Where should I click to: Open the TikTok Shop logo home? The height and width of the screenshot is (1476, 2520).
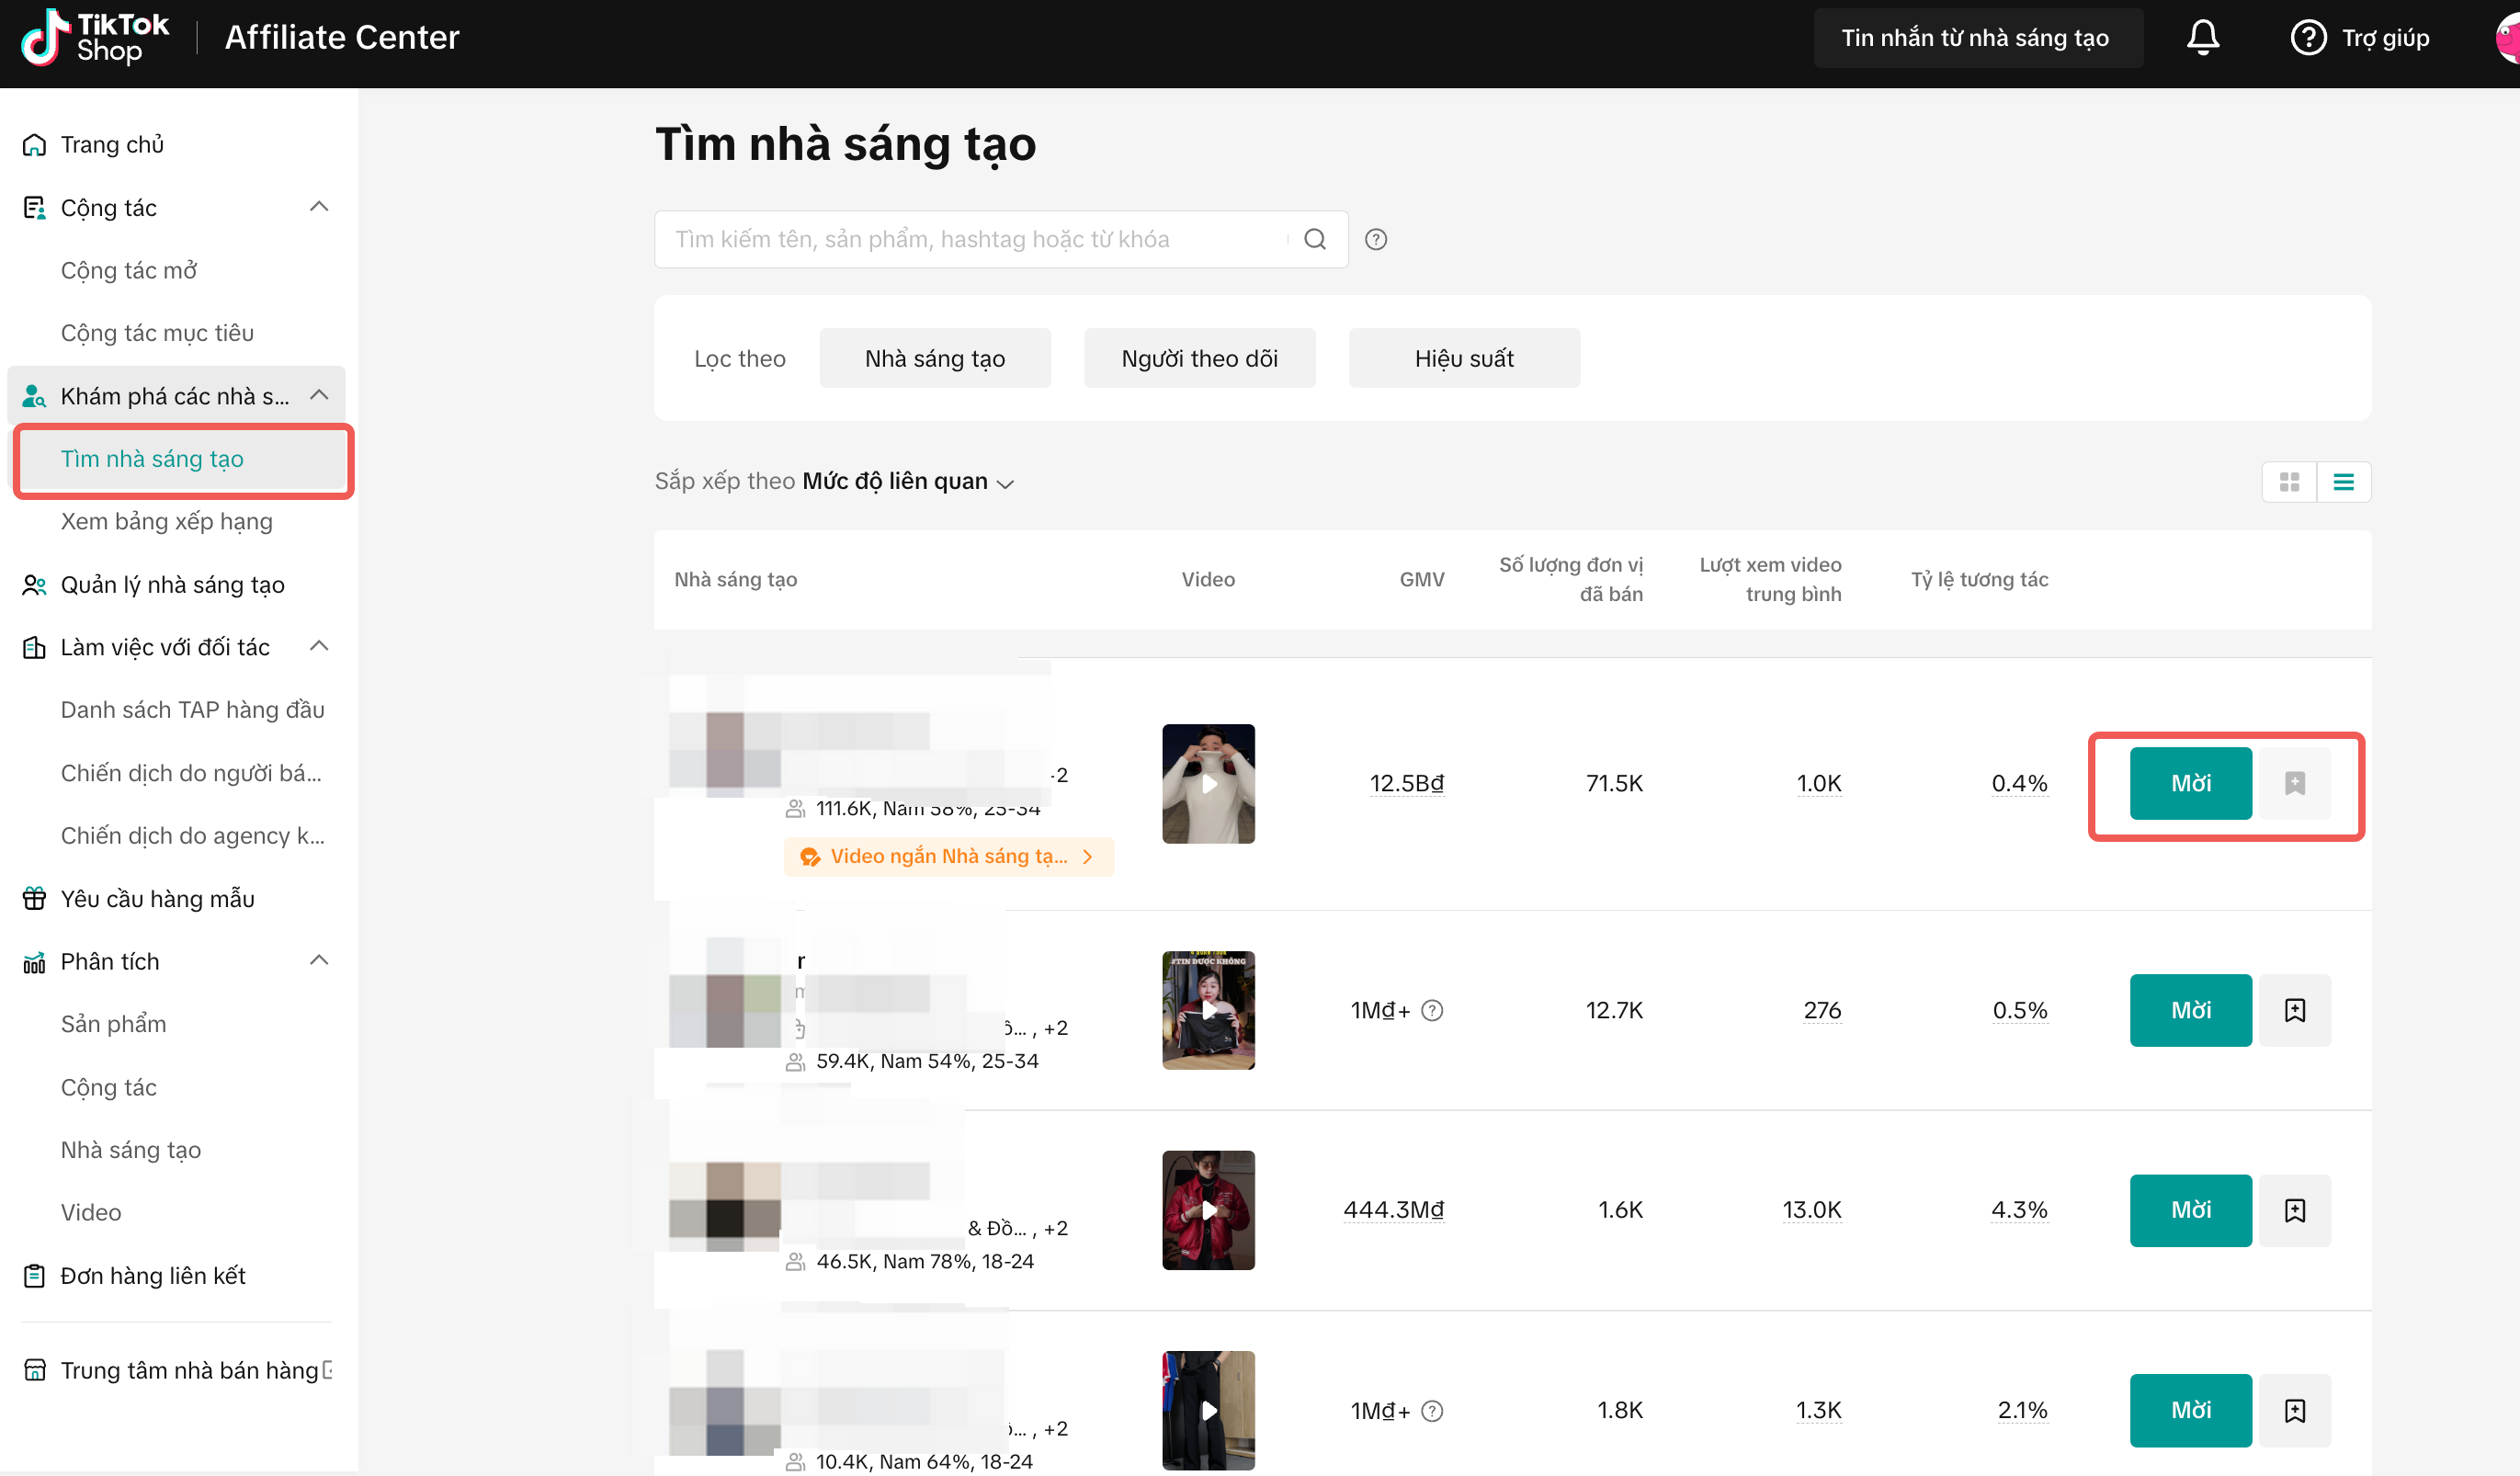coord(95,38)
